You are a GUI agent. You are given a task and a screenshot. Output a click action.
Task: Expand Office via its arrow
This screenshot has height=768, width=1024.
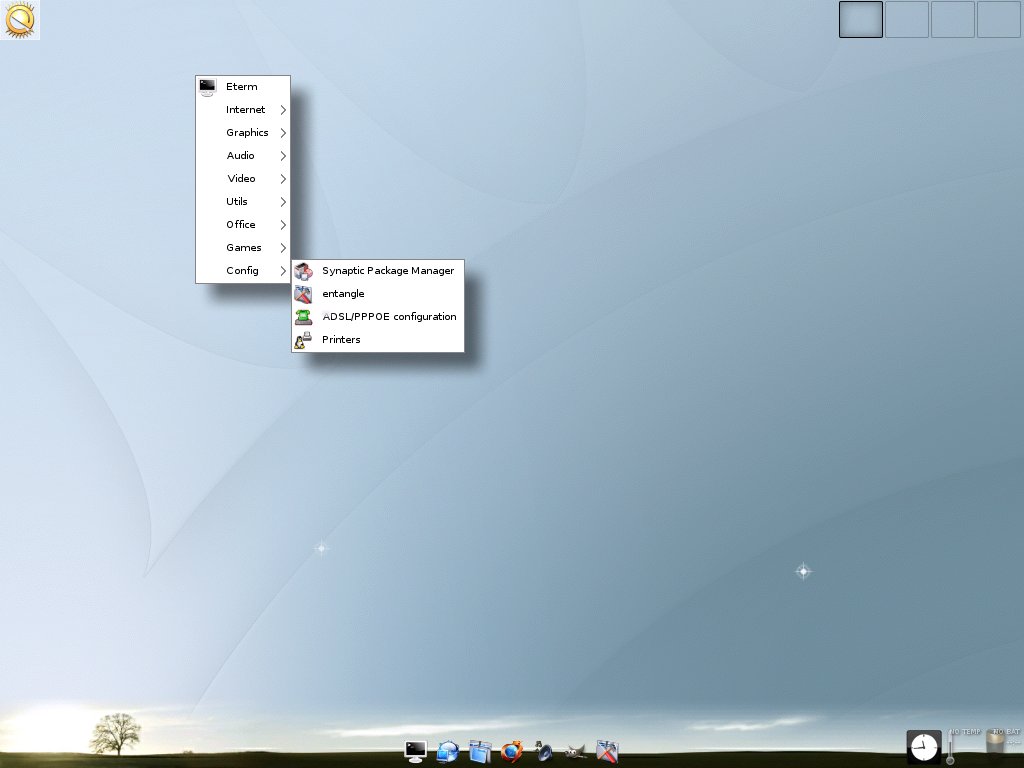[283, 225]
